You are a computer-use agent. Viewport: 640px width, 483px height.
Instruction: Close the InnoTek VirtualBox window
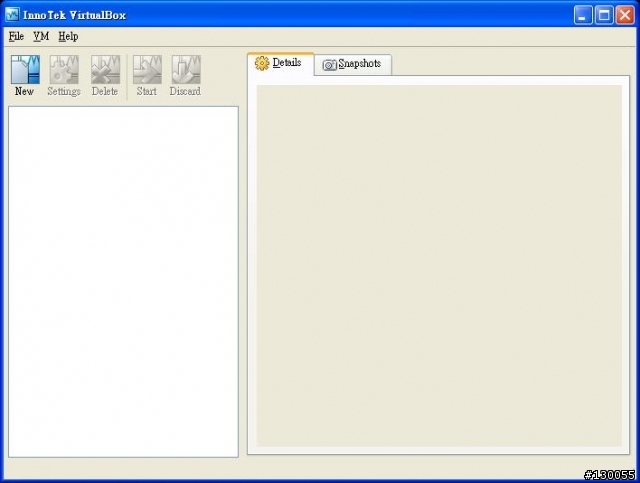(x=625, y=15)
